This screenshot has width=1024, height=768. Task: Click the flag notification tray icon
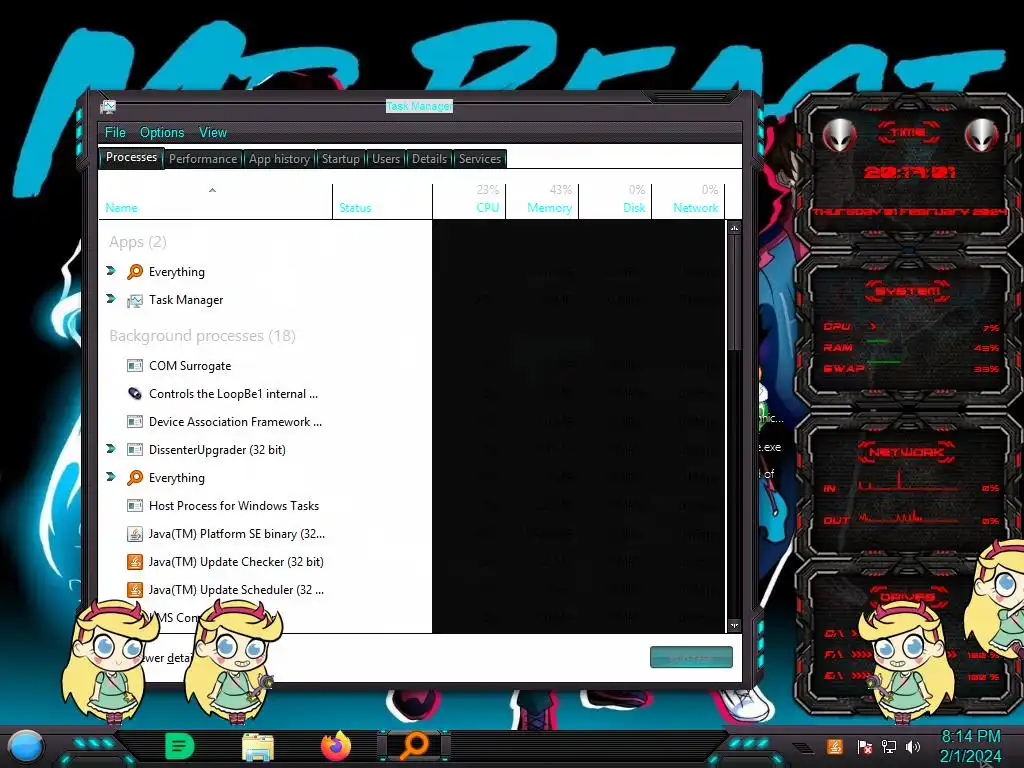coord(865,746)
